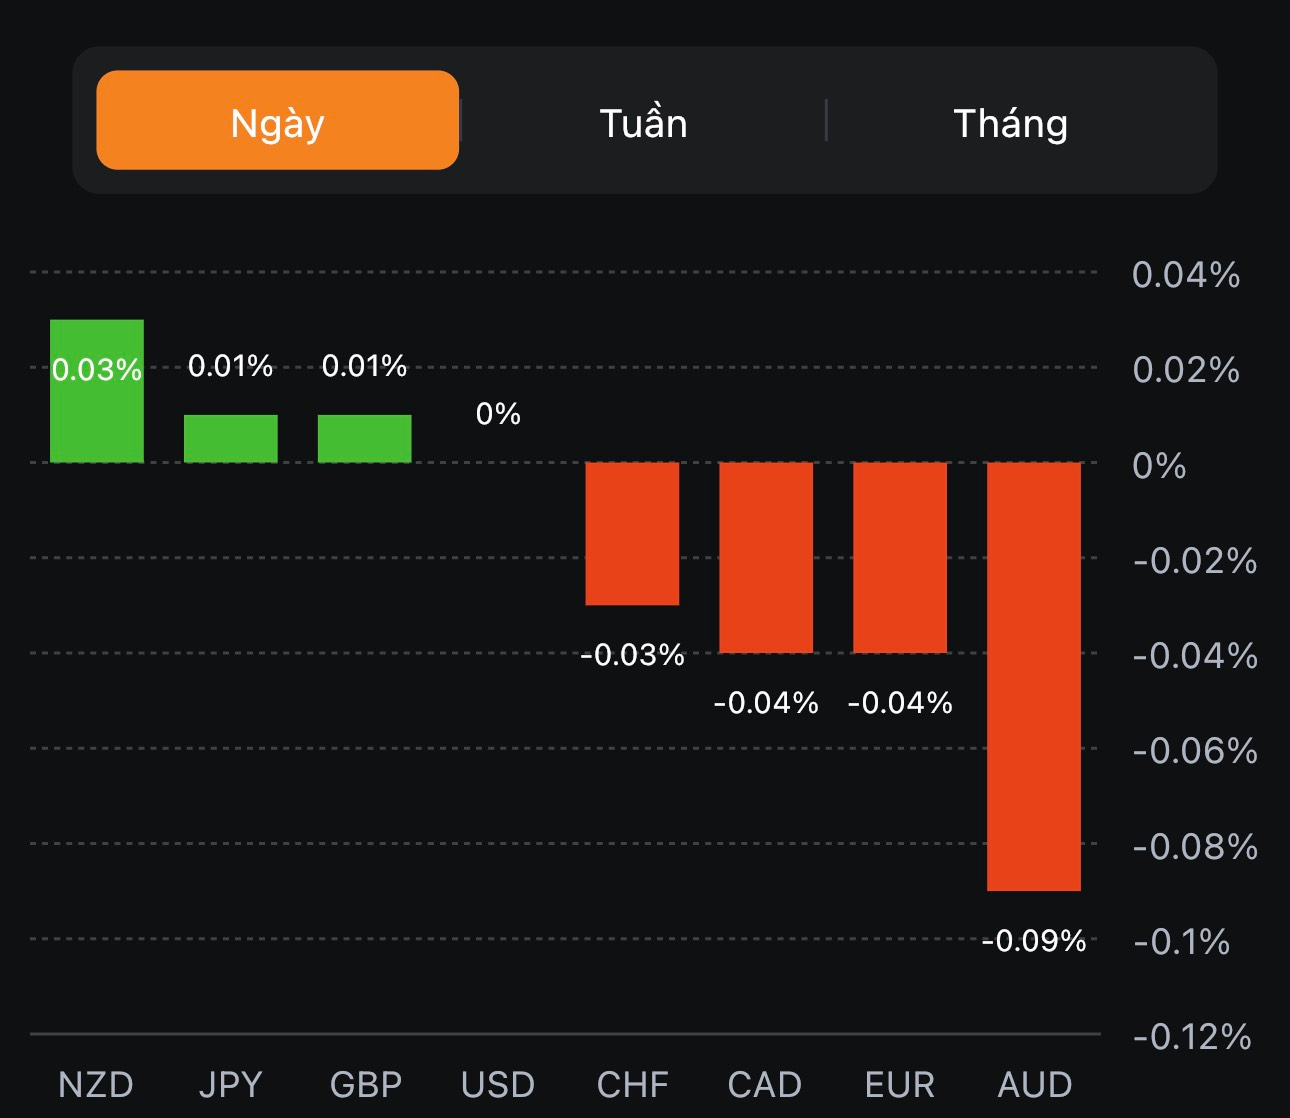Tap the -0.09% value label
The width and height of the screenshot is (1290, 1118).
[1034, 941]
